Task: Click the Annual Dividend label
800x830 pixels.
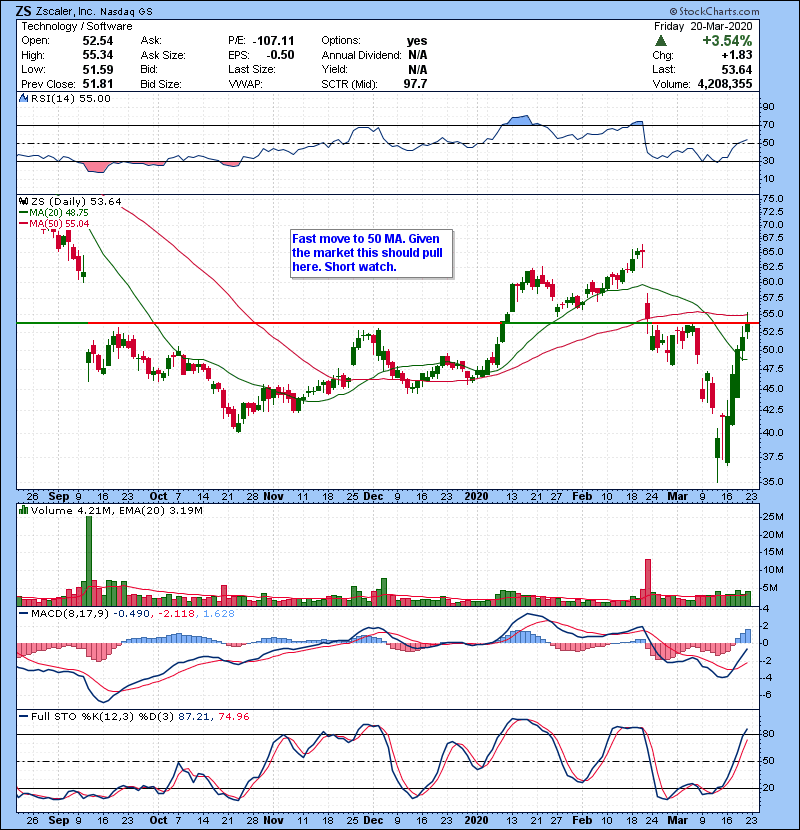Action: click(x=362, y=55)
